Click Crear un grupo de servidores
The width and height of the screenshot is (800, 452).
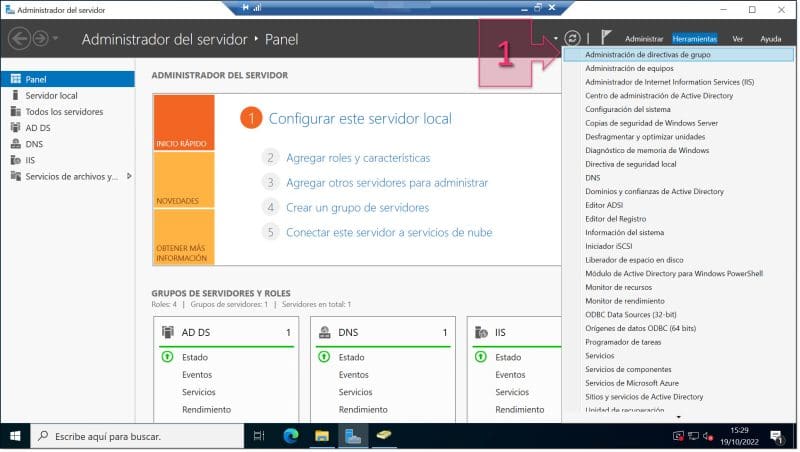357,208
